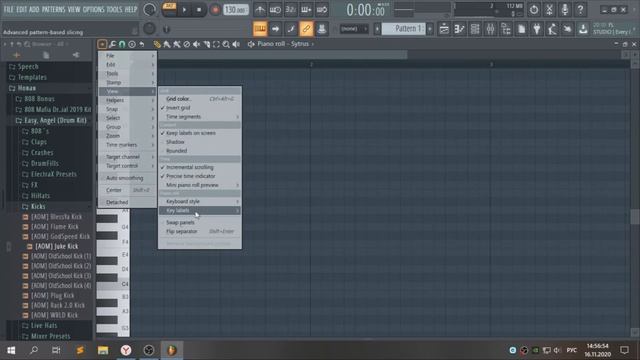The height and width of the screenshot is (360, 640).
Task: Open the Piano roll view button
Action: coord(460,29)
